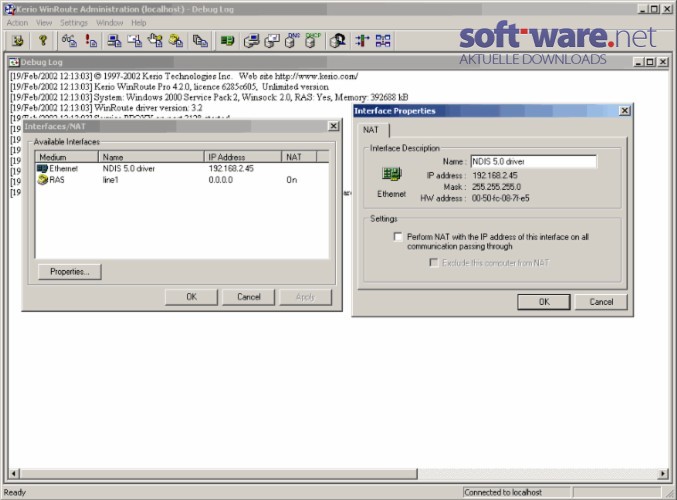Open the error log red exclamation icon

click(91, 41)
